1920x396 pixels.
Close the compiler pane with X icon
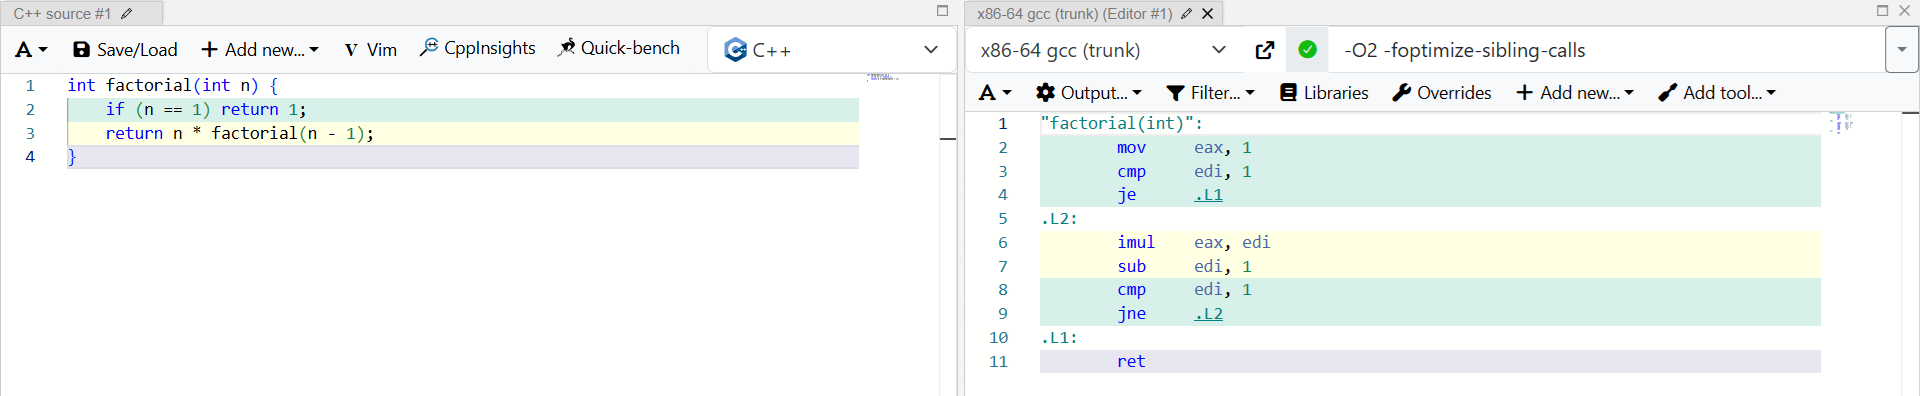click(x=1904, y=11)
